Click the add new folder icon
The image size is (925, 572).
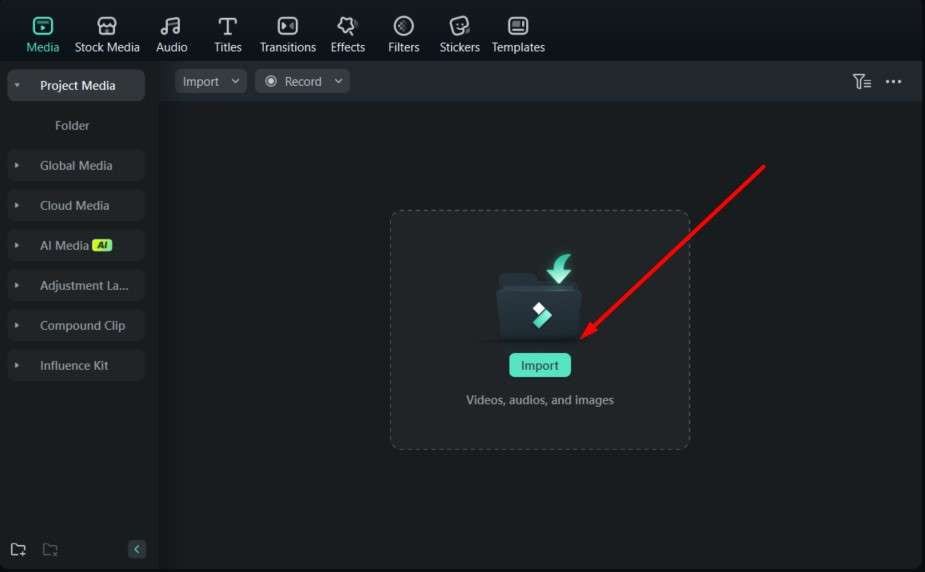click(x=18, y=550)
